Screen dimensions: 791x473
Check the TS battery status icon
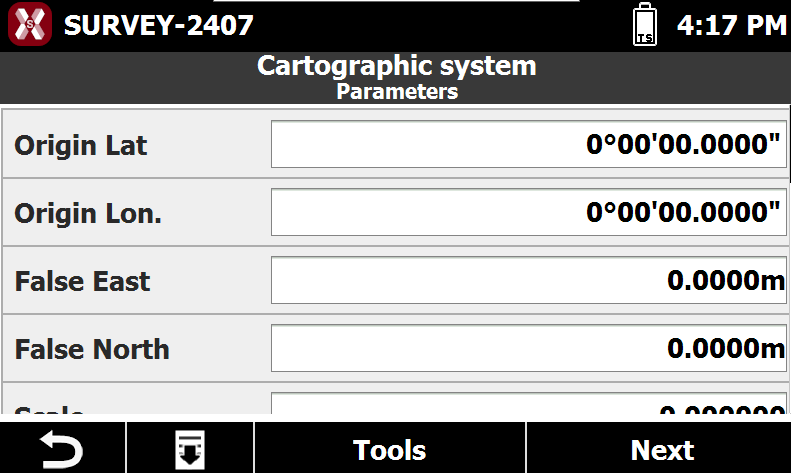click(645, 24)
